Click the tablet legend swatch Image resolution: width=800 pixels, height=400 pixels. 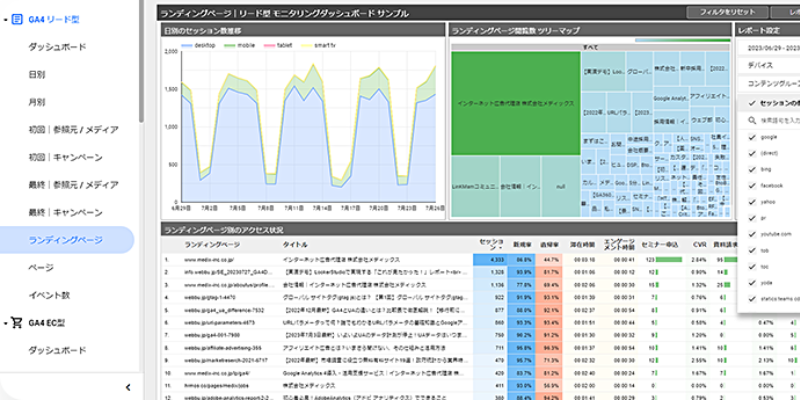click(x=269, y=45)
